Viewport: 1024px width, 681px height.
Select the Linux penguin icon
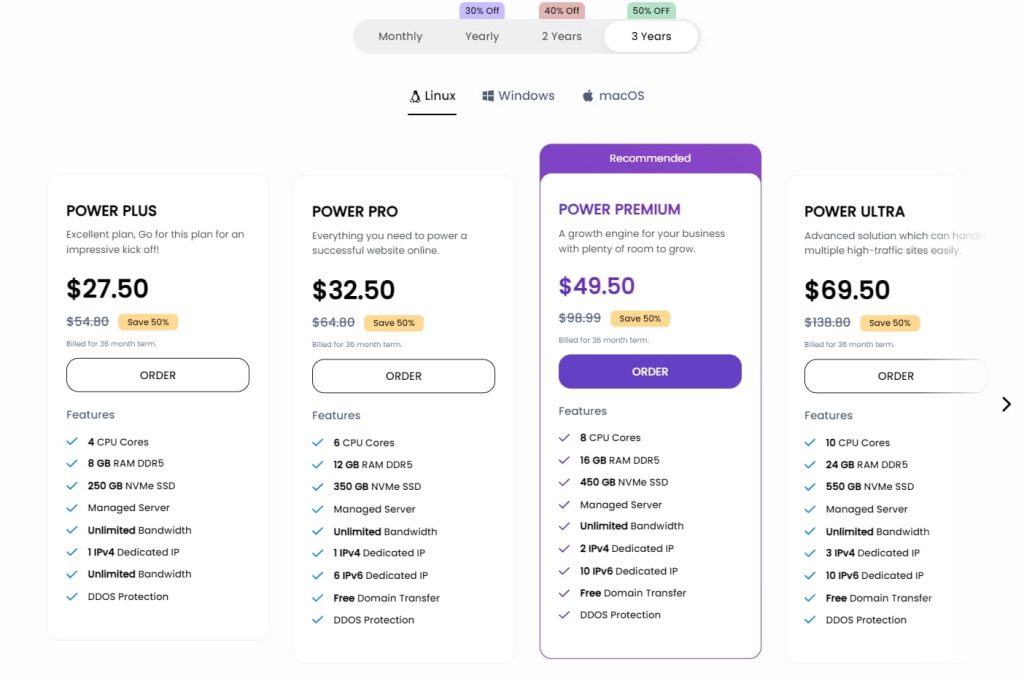click(414, 95)
